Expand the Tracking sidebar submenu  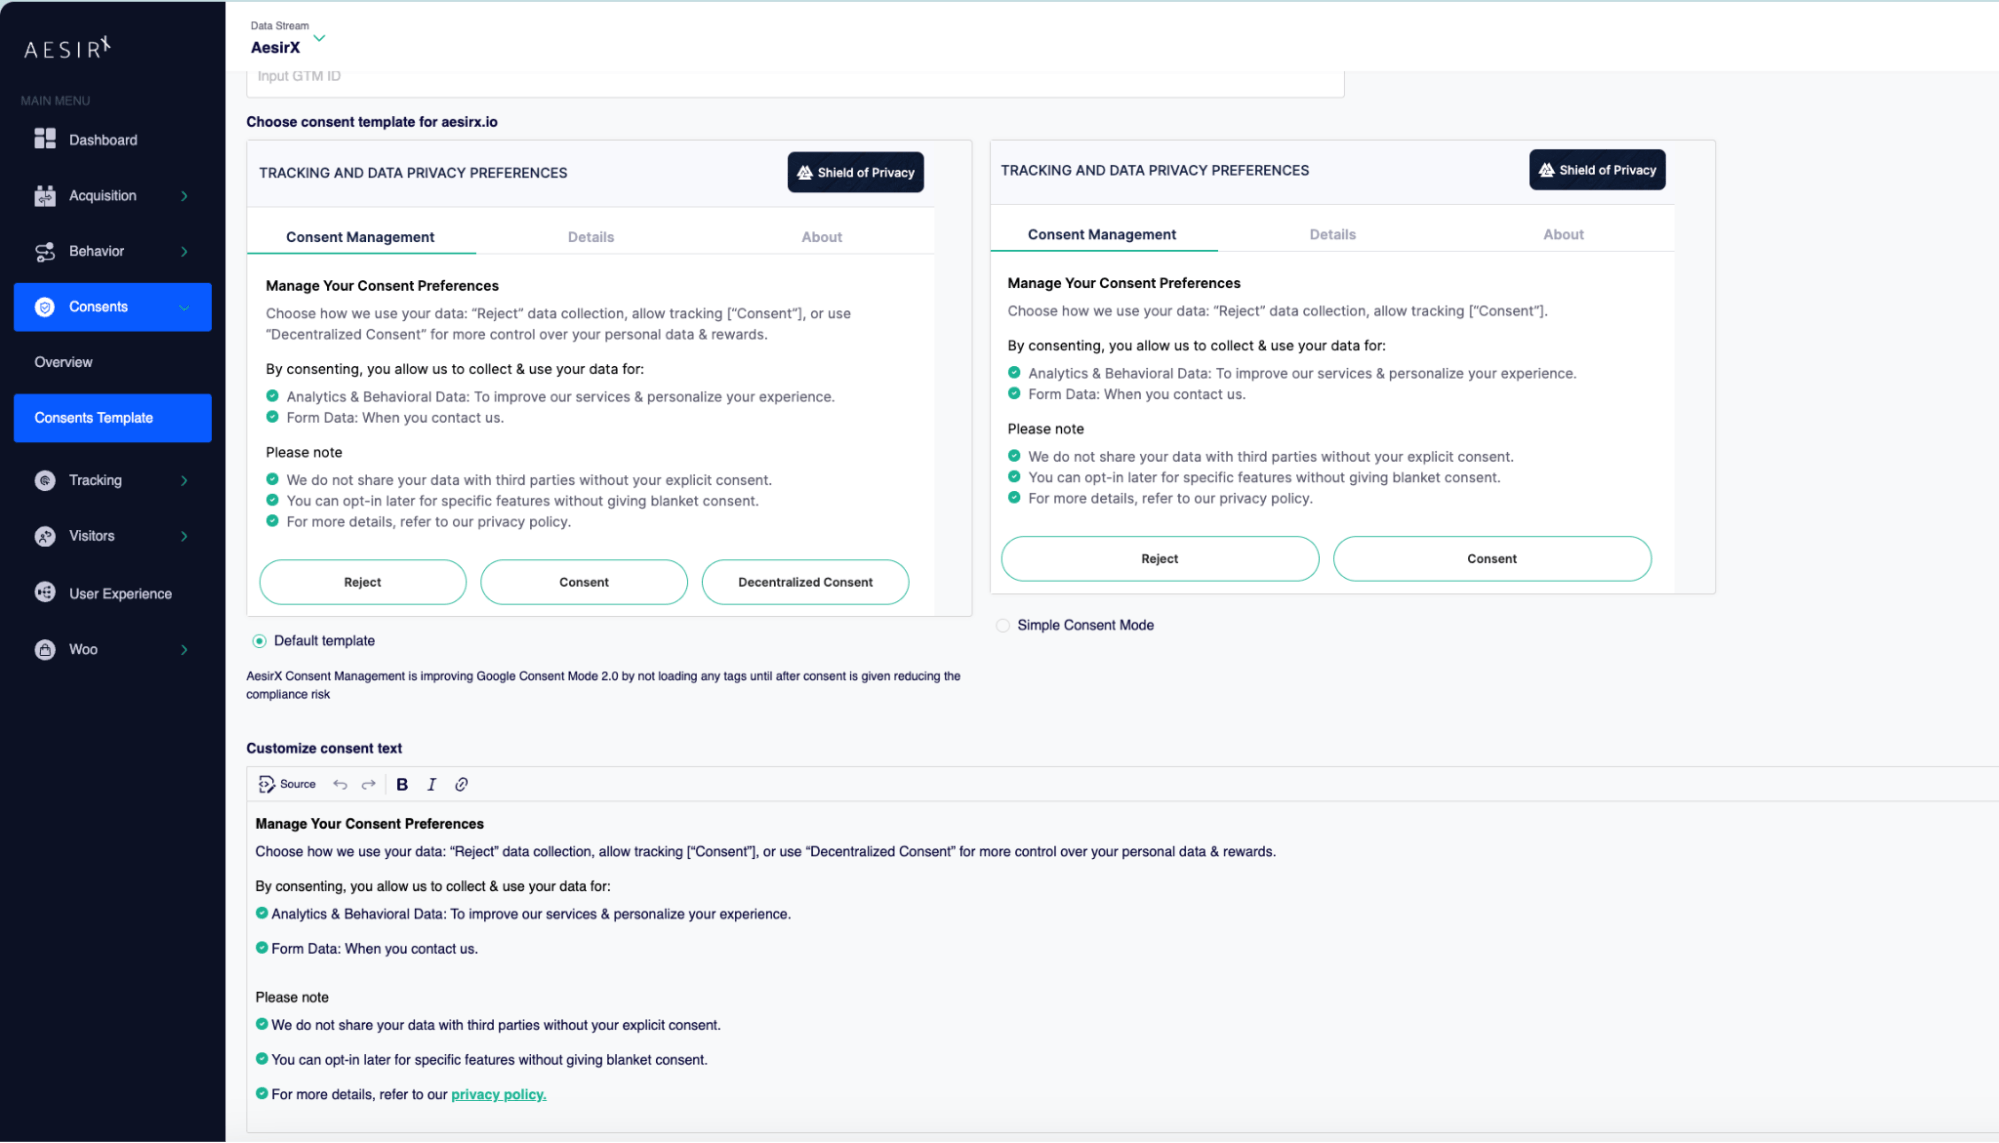pyautogui.click(x=184, y=481)
